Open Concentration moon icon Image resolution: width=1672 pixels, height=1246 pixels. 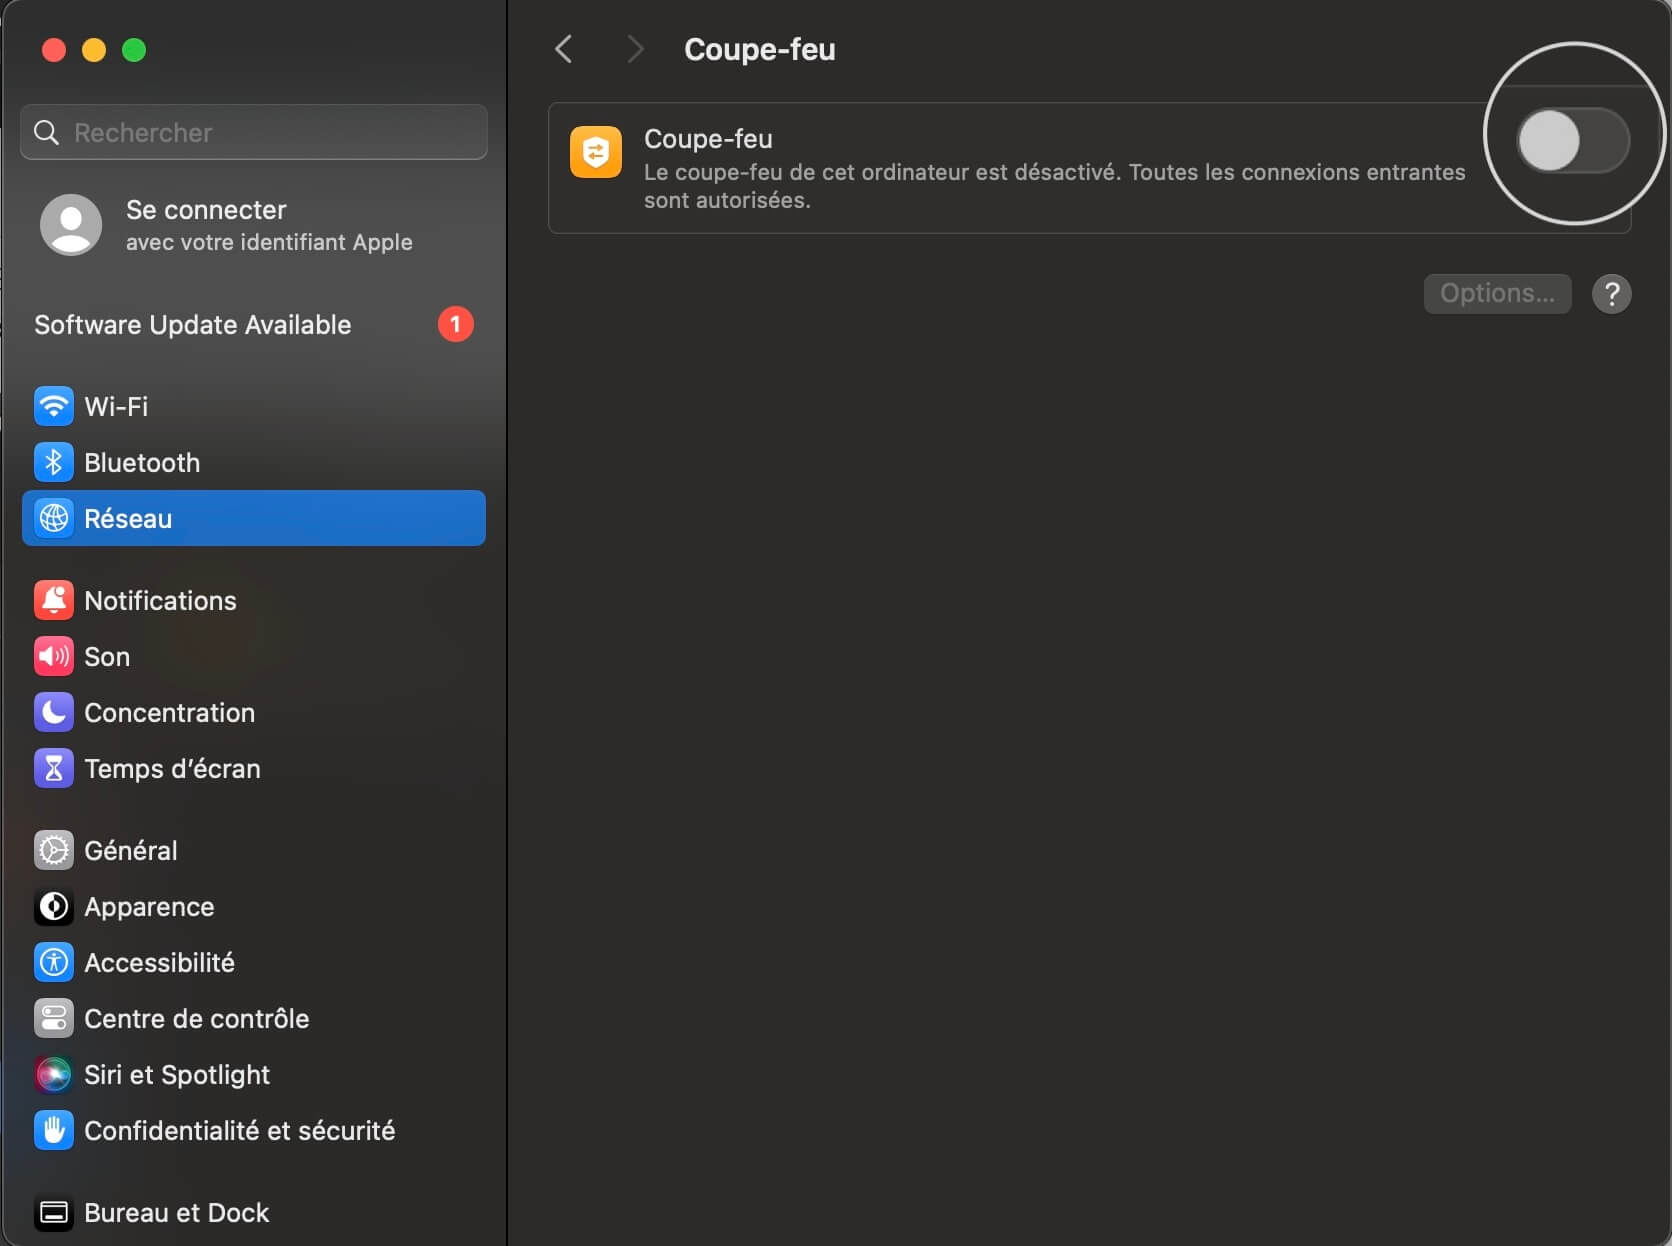coord(54,712)
